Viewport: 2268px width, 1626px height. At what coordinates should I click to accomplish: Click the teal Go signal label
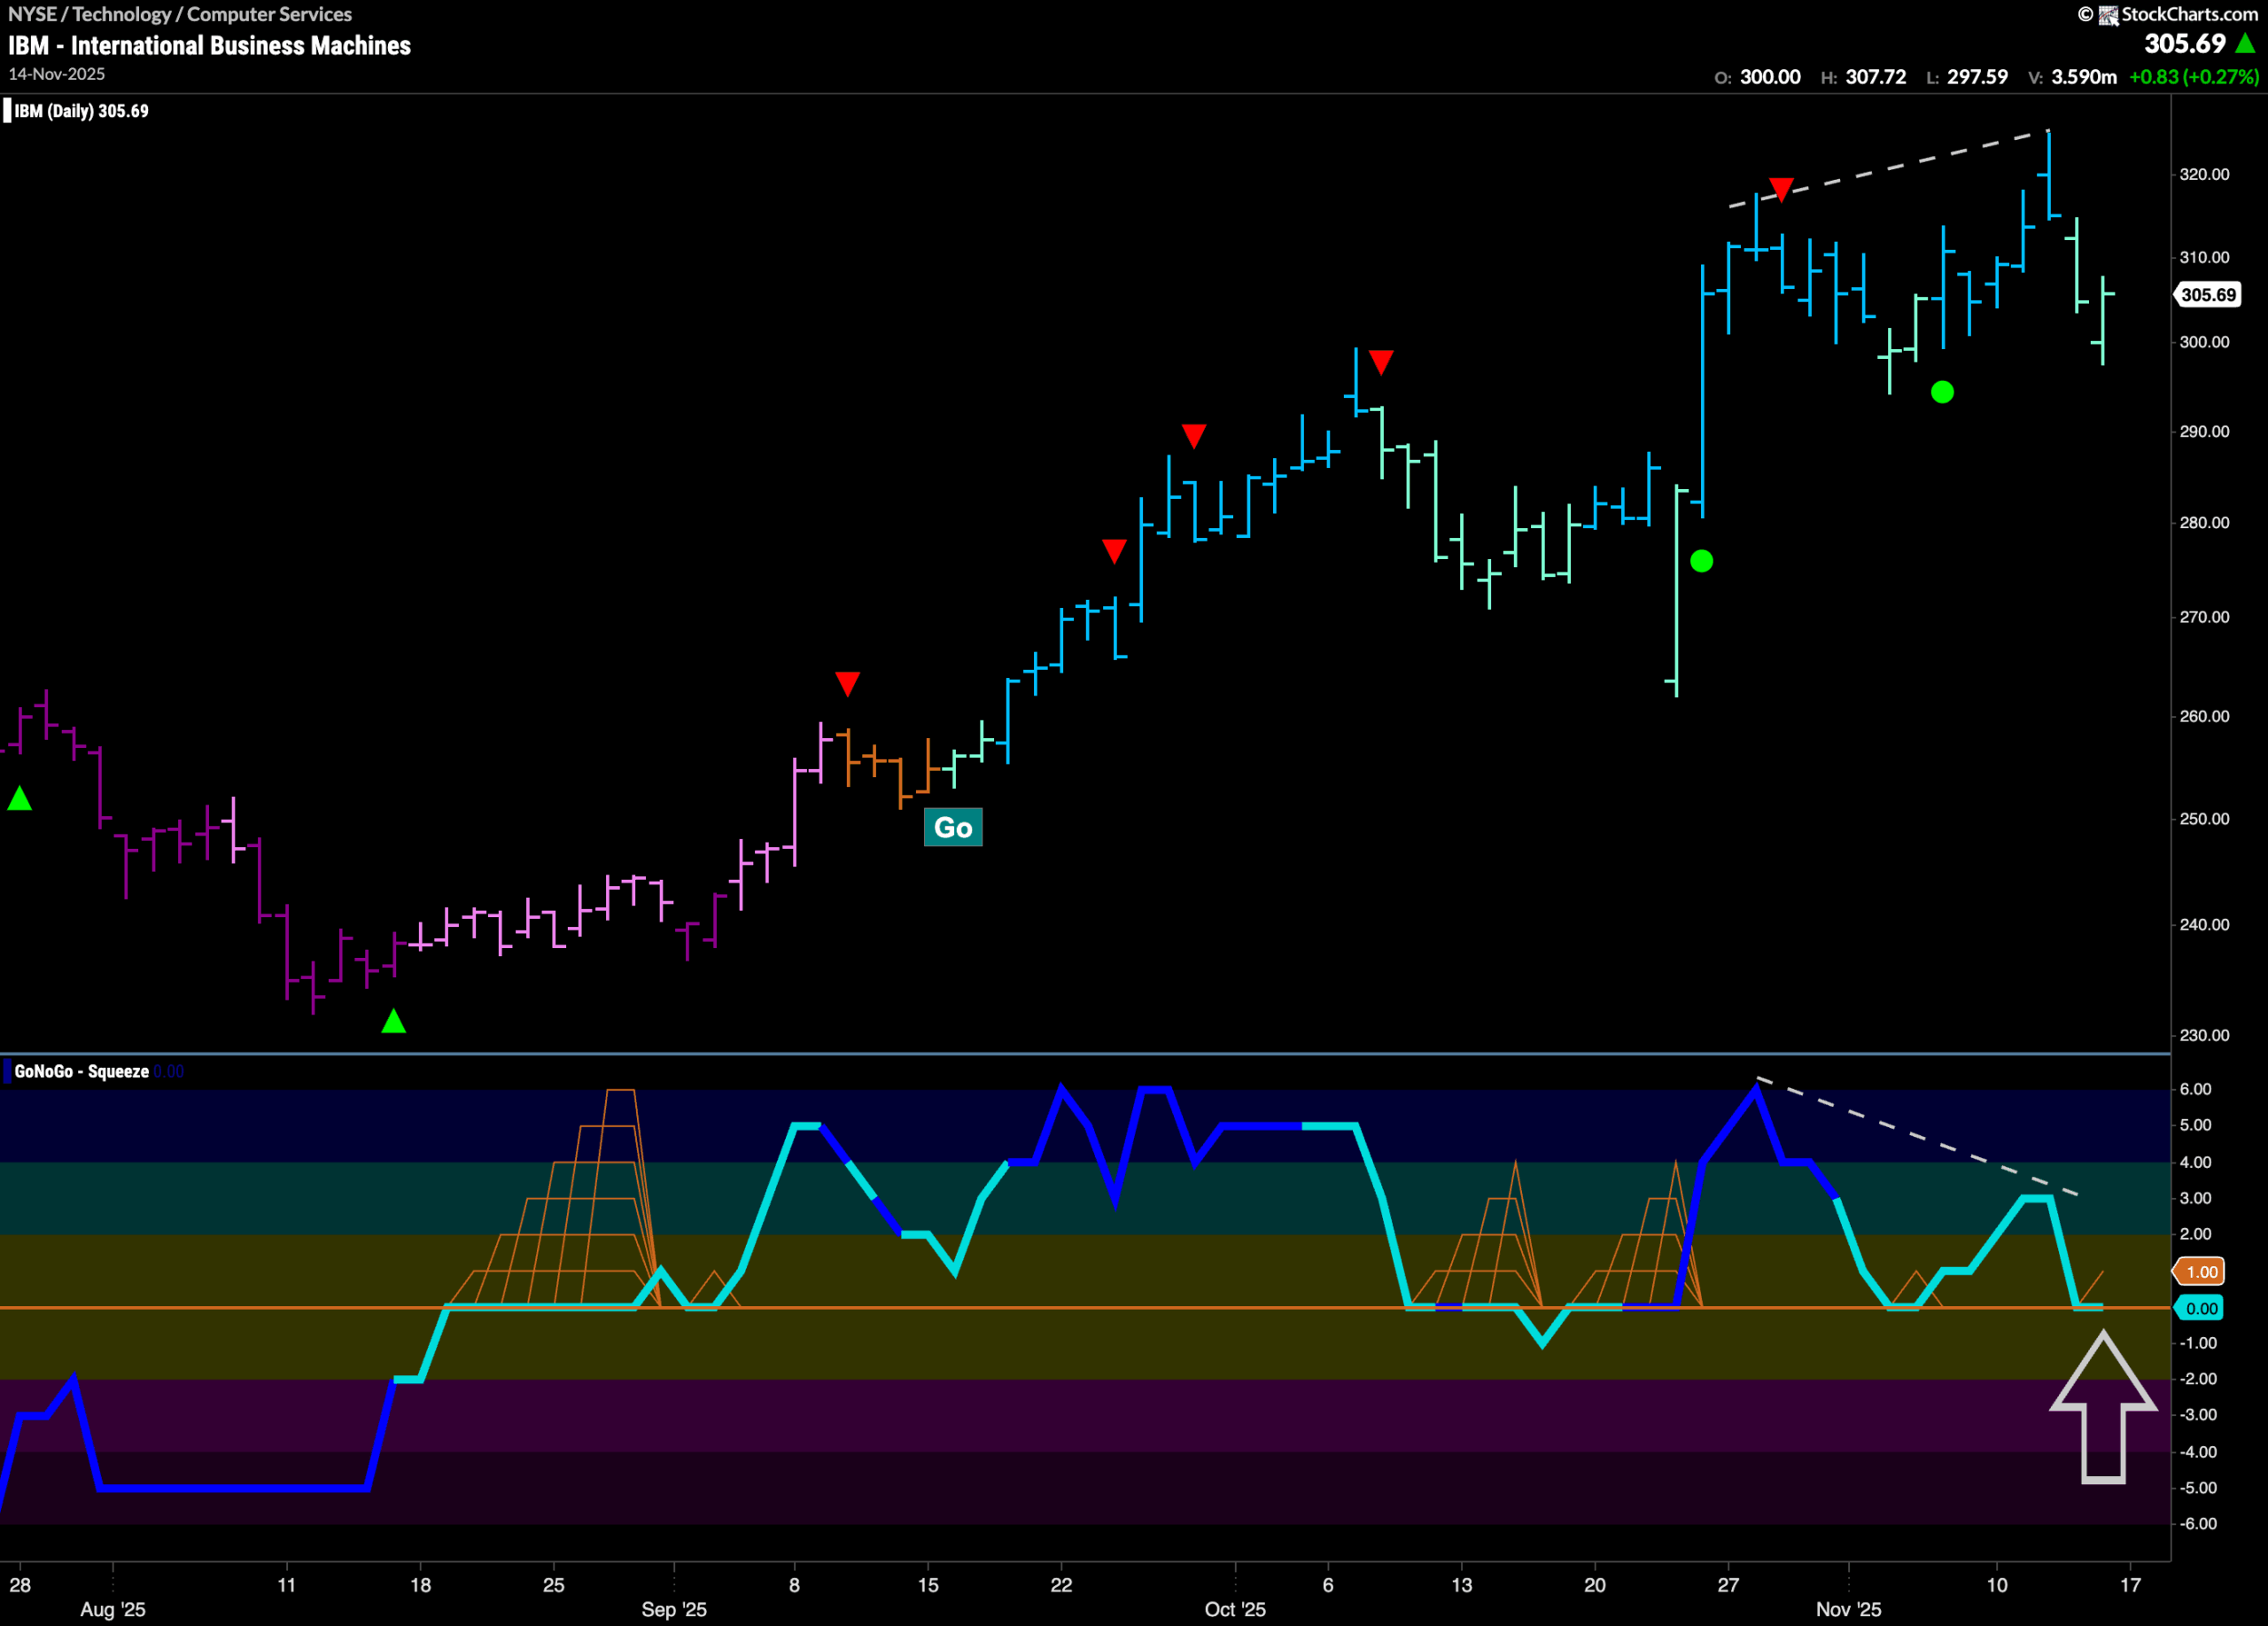click(x=953, y=827)
